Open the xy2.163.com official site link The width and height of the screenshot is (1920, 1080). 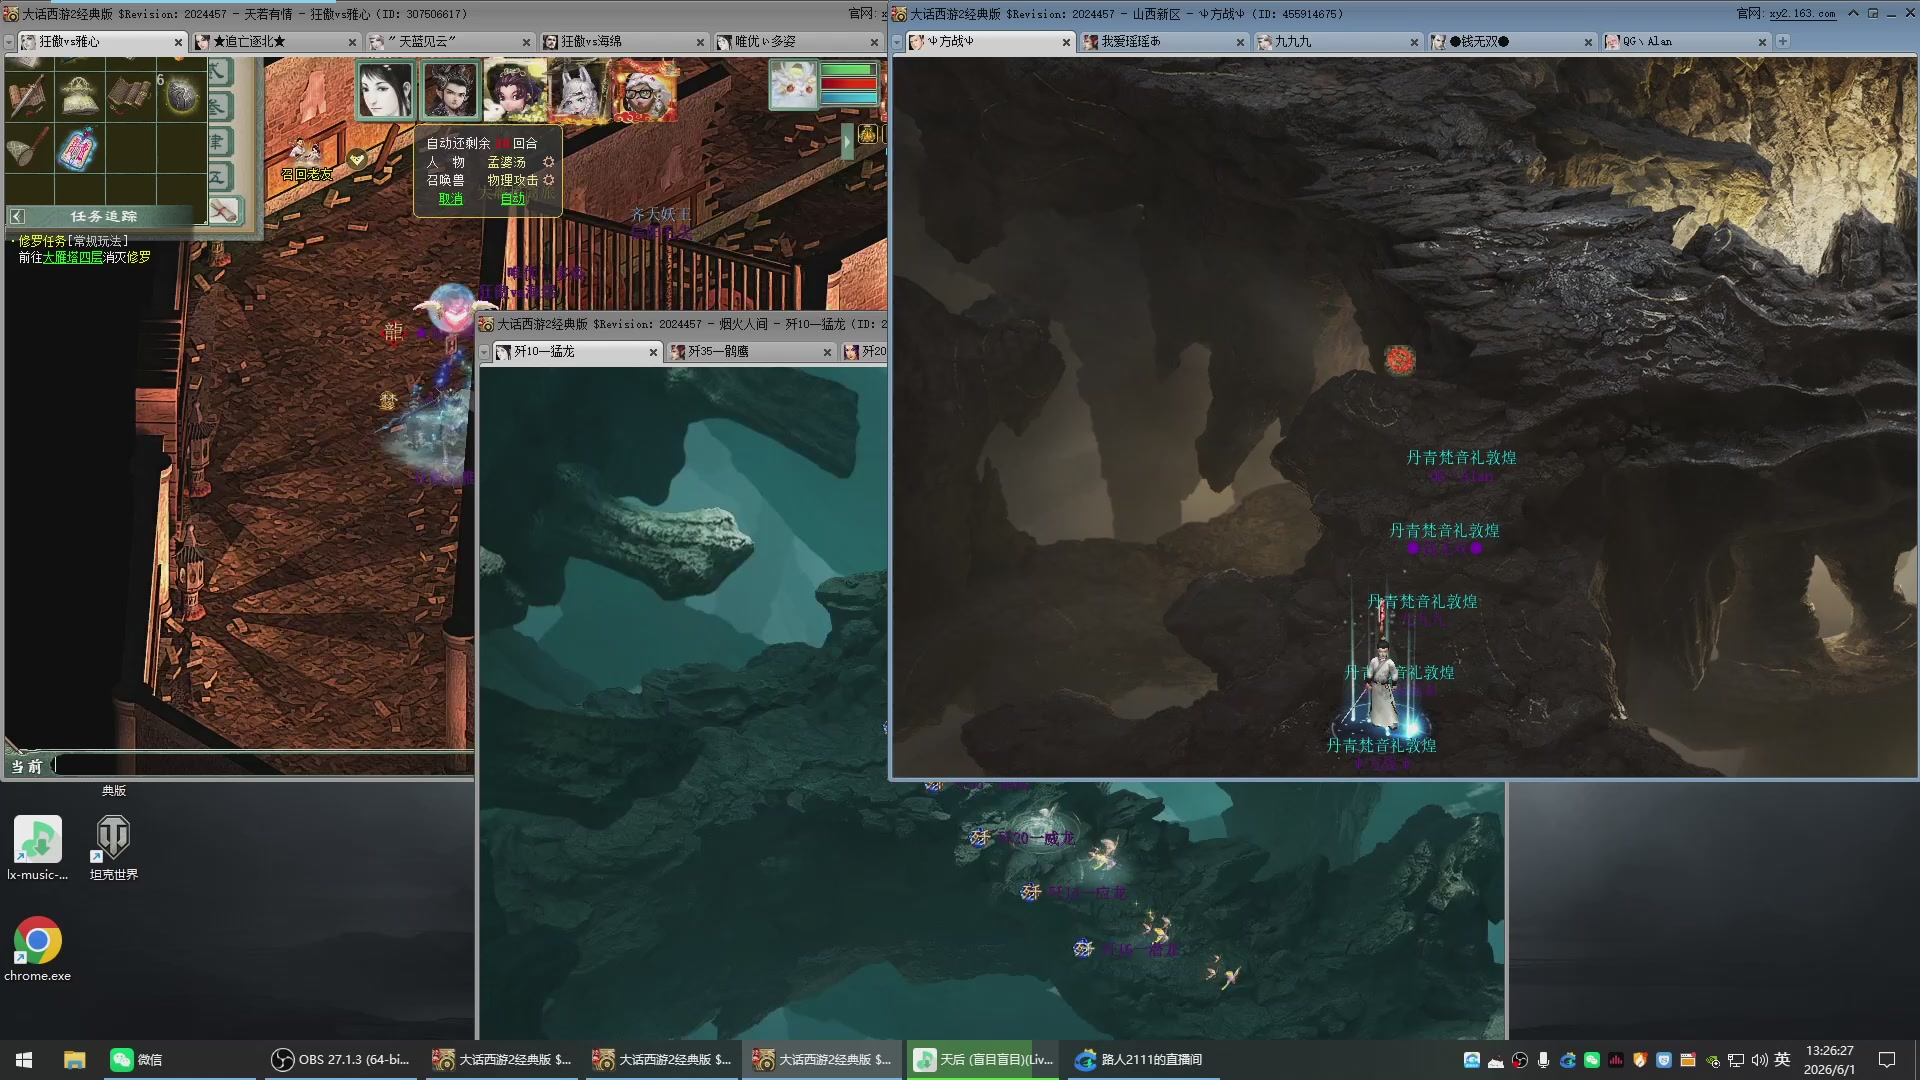[1802, 14]
